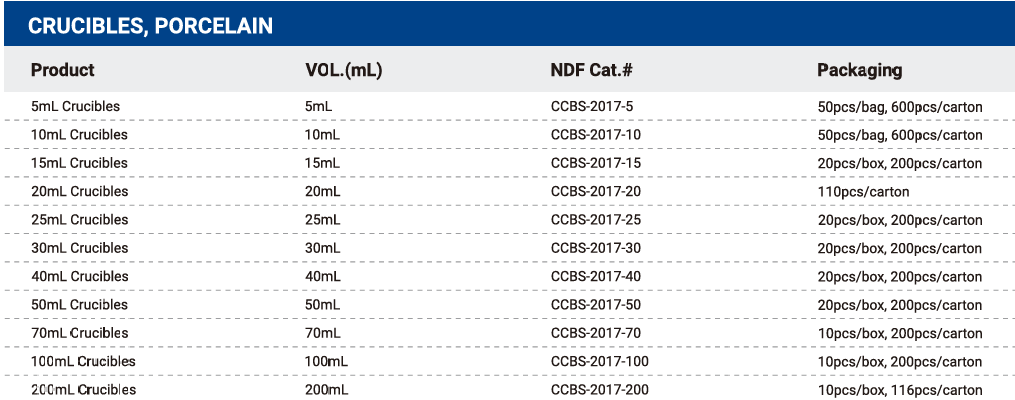Viewport: 1015px width, 400px height.
Task: Click the CRUCIBLES, PORCELAIN header title
Action: [150, 25]
